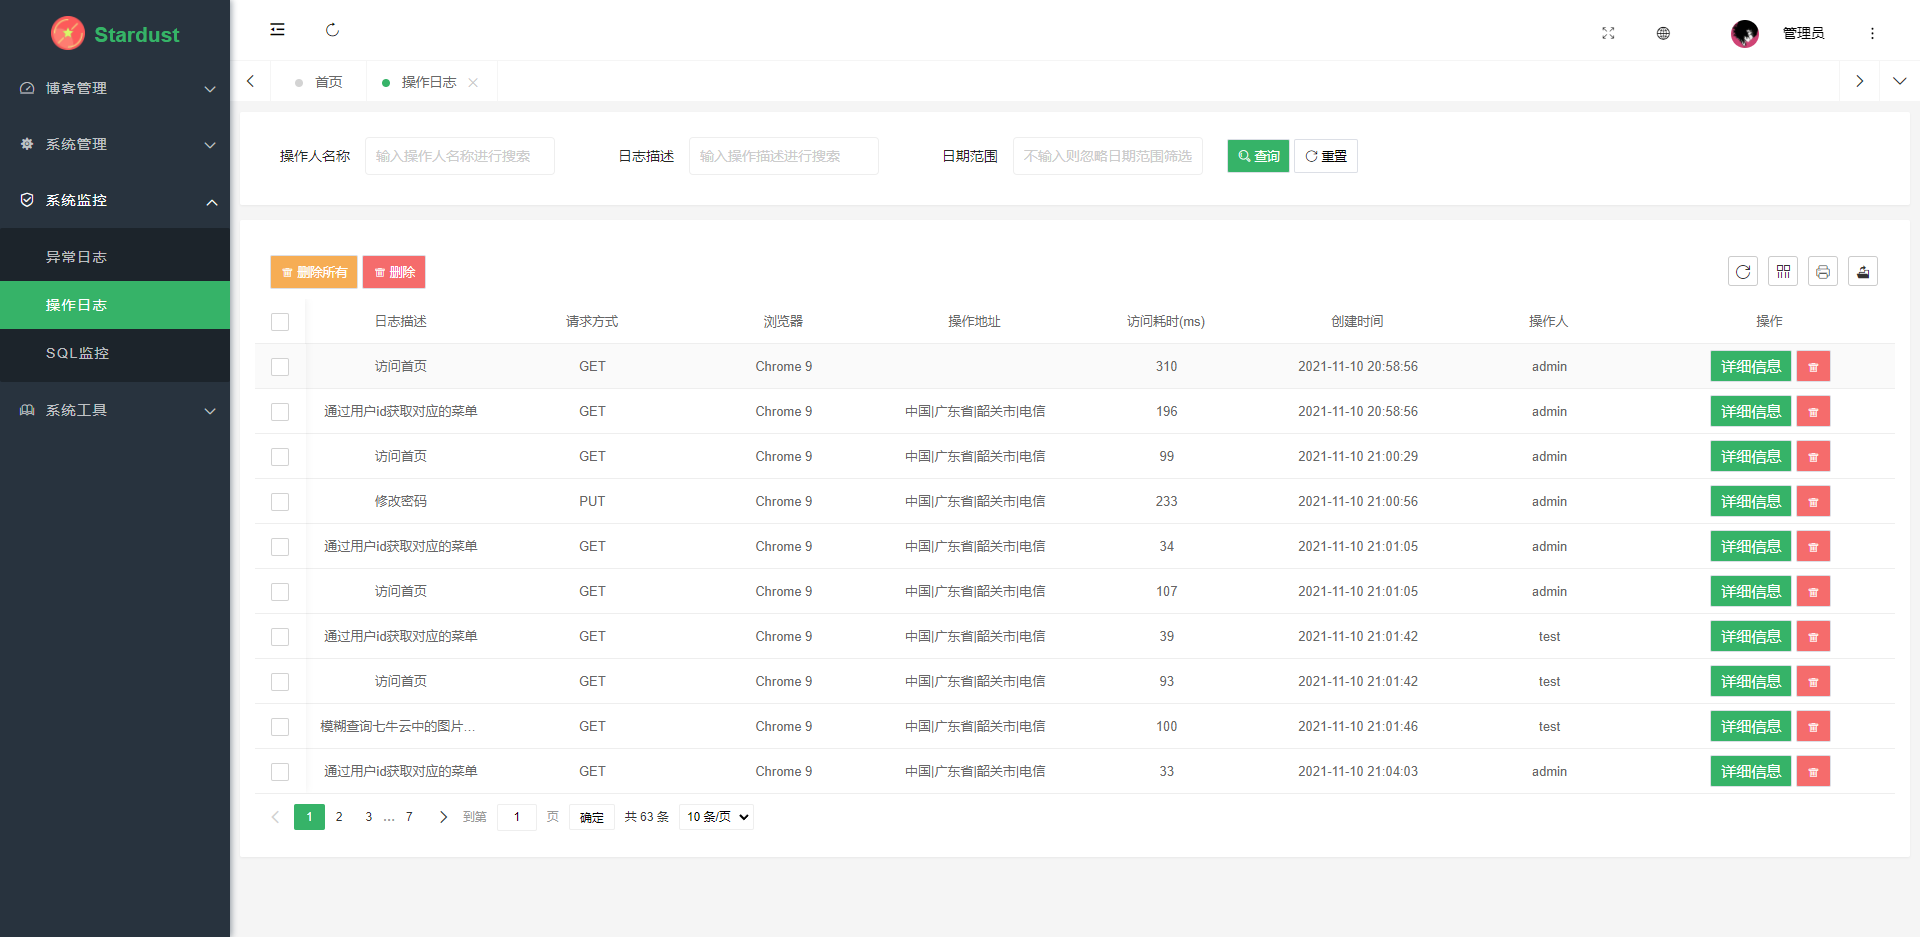Image resolution: width=1920 pixels, height=937 pixels.
Task: Open the 10 条/页 page size dropdown
Action: tap(716, 817)
